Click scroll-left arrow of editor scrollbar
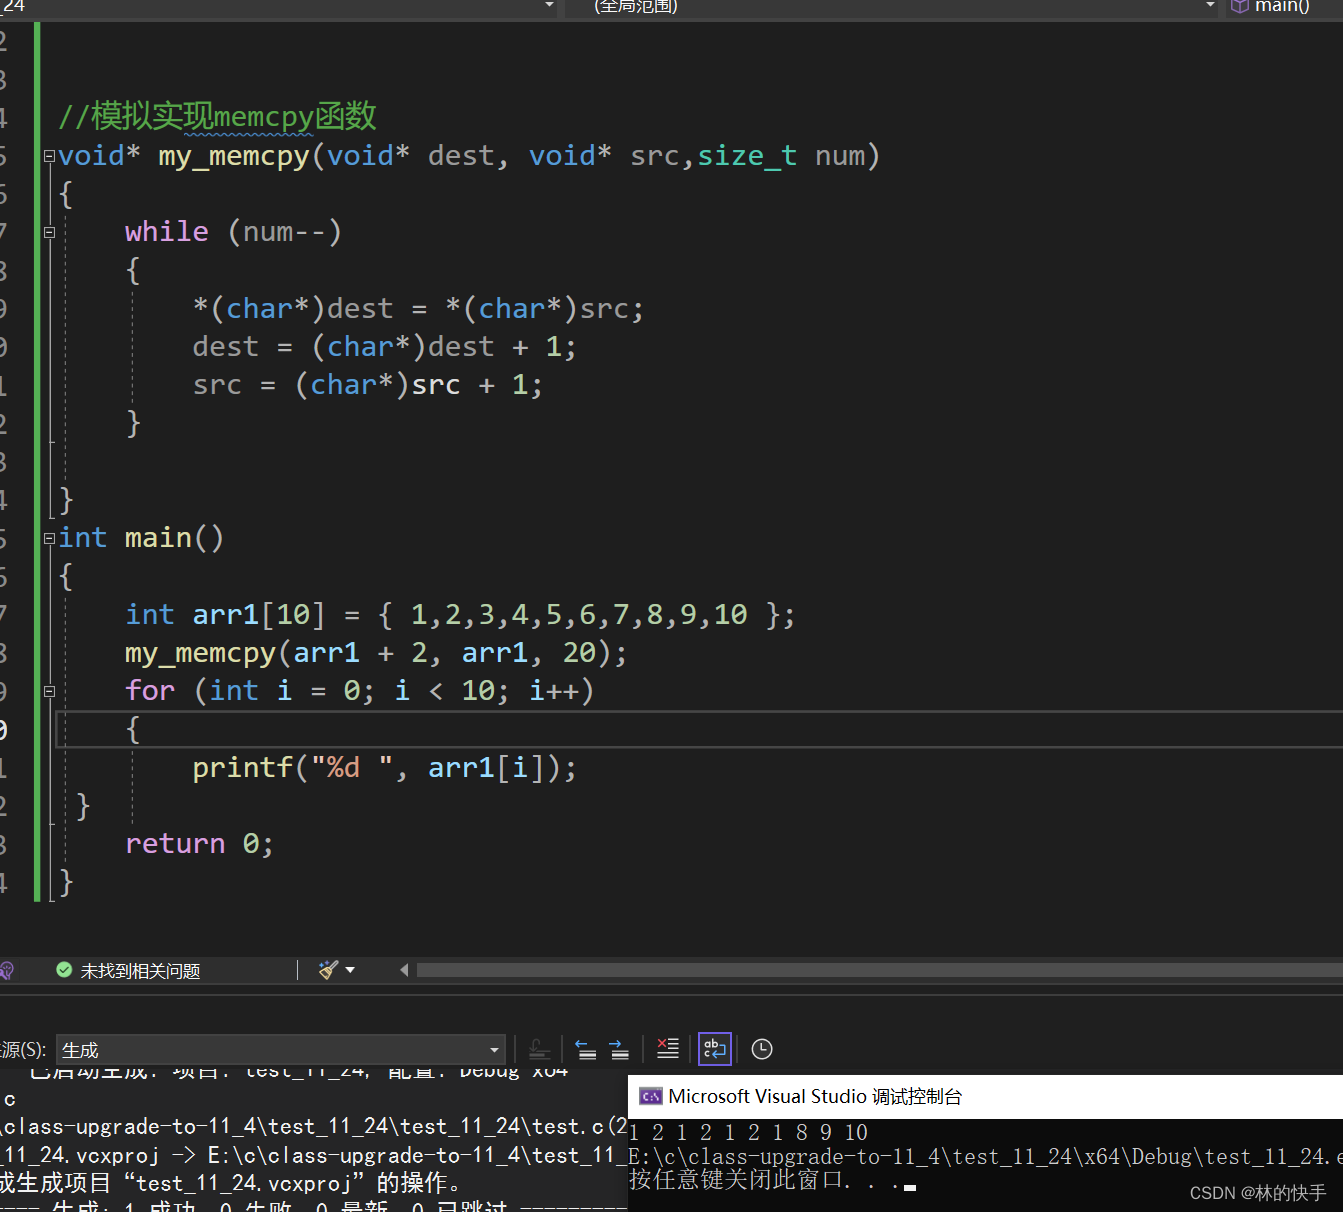 pos(404,970)
